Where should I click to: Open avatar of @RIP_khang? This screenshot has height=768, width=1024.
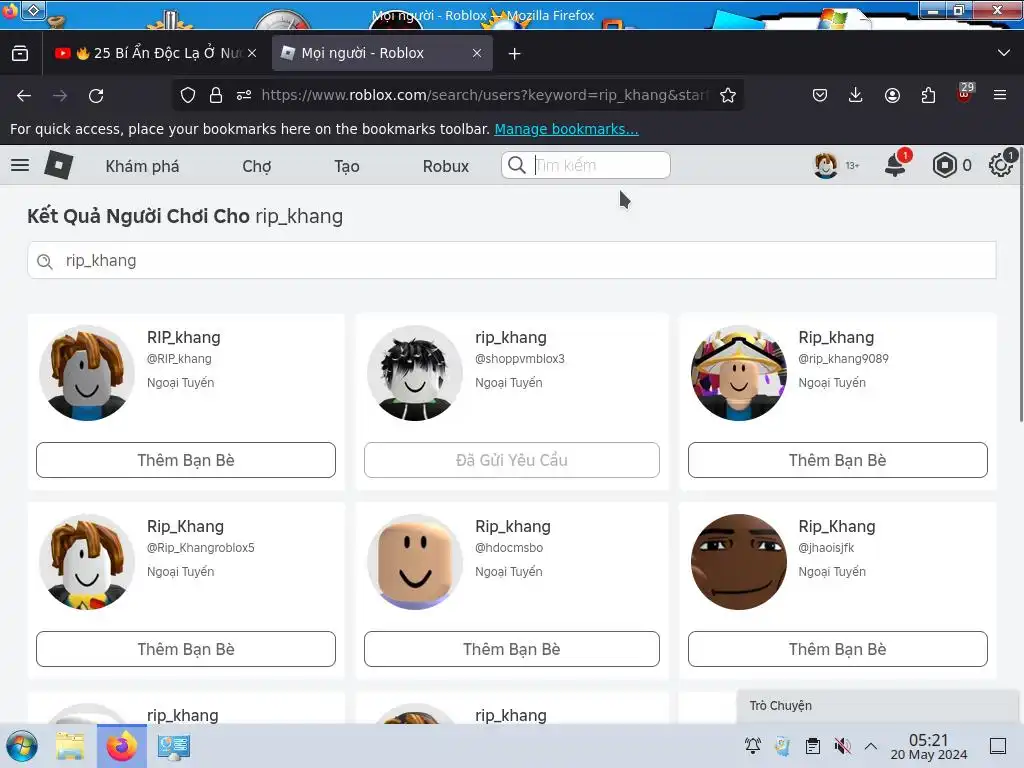tap(87, 373)
